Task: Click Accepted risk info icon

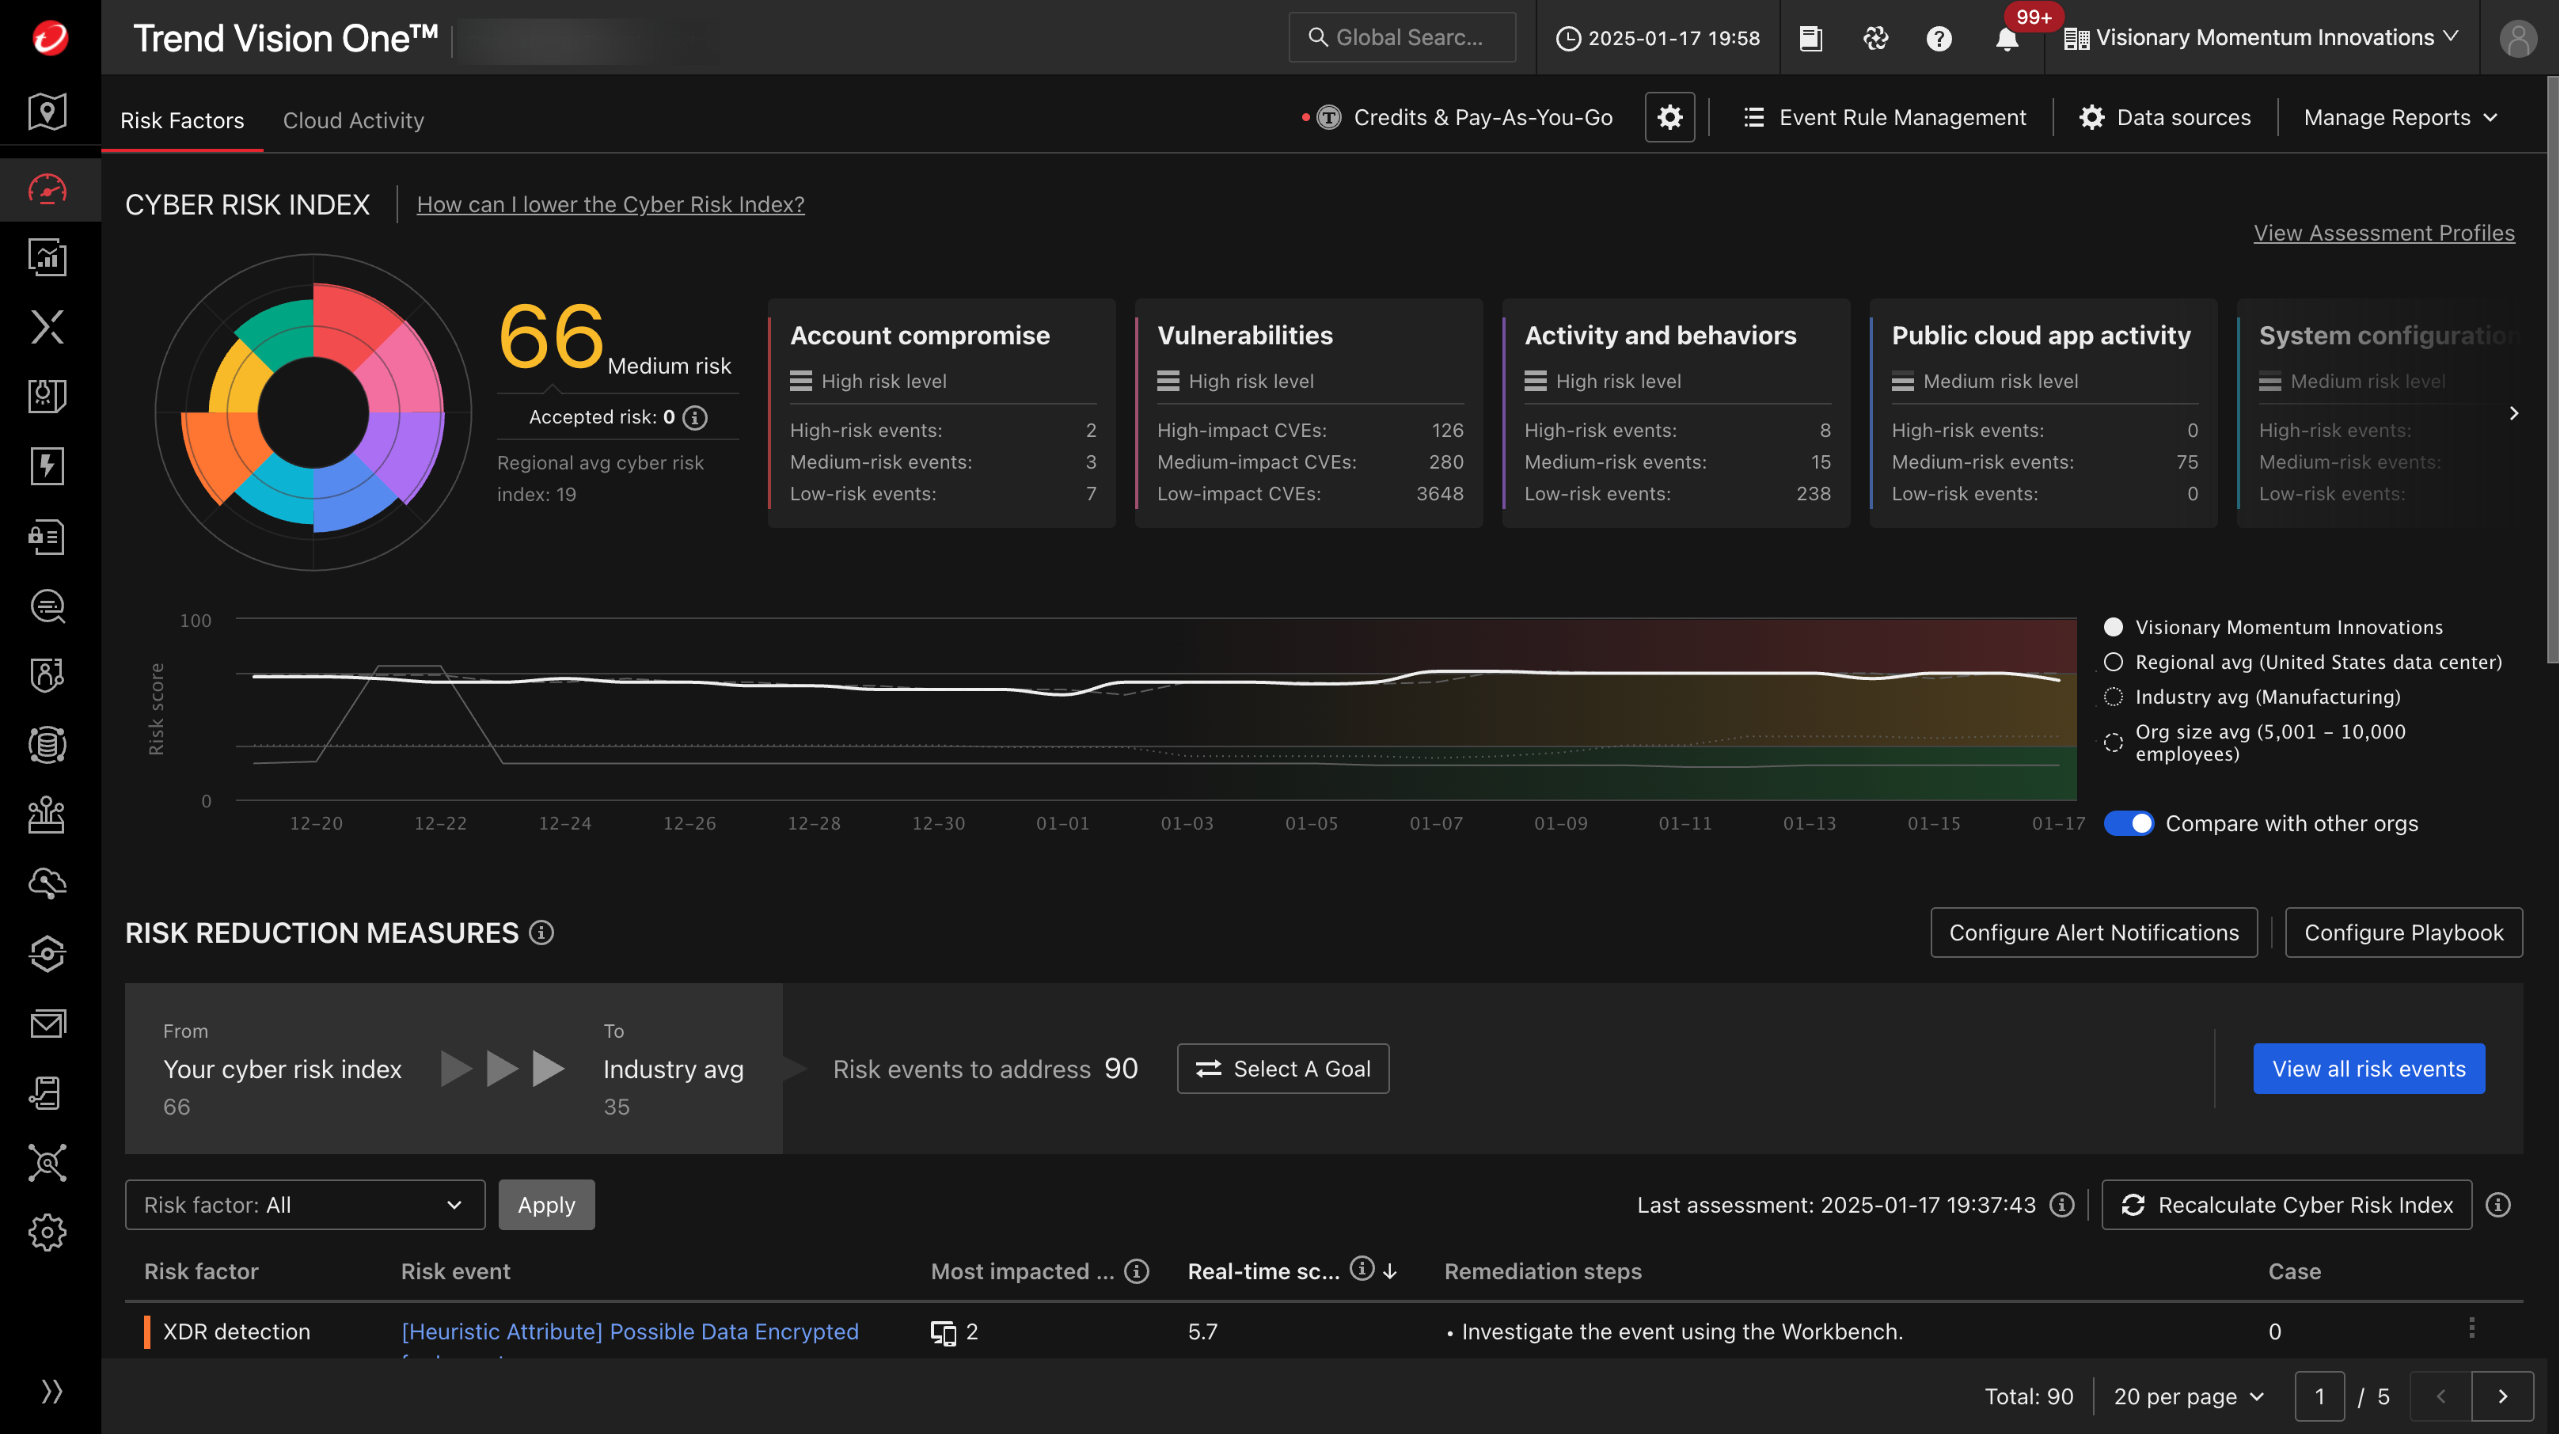Action: click(695, 417)
